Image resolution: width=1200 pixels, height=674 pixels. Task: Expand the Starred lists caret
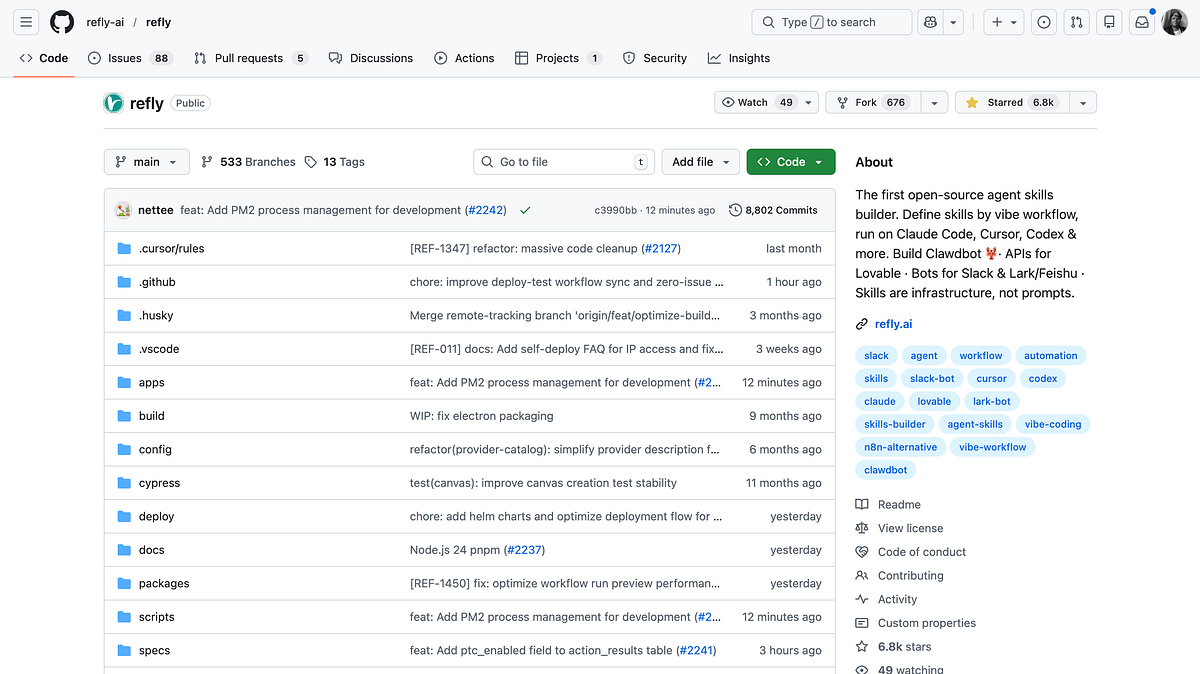pyautogui.click(x=1083, y=102)
